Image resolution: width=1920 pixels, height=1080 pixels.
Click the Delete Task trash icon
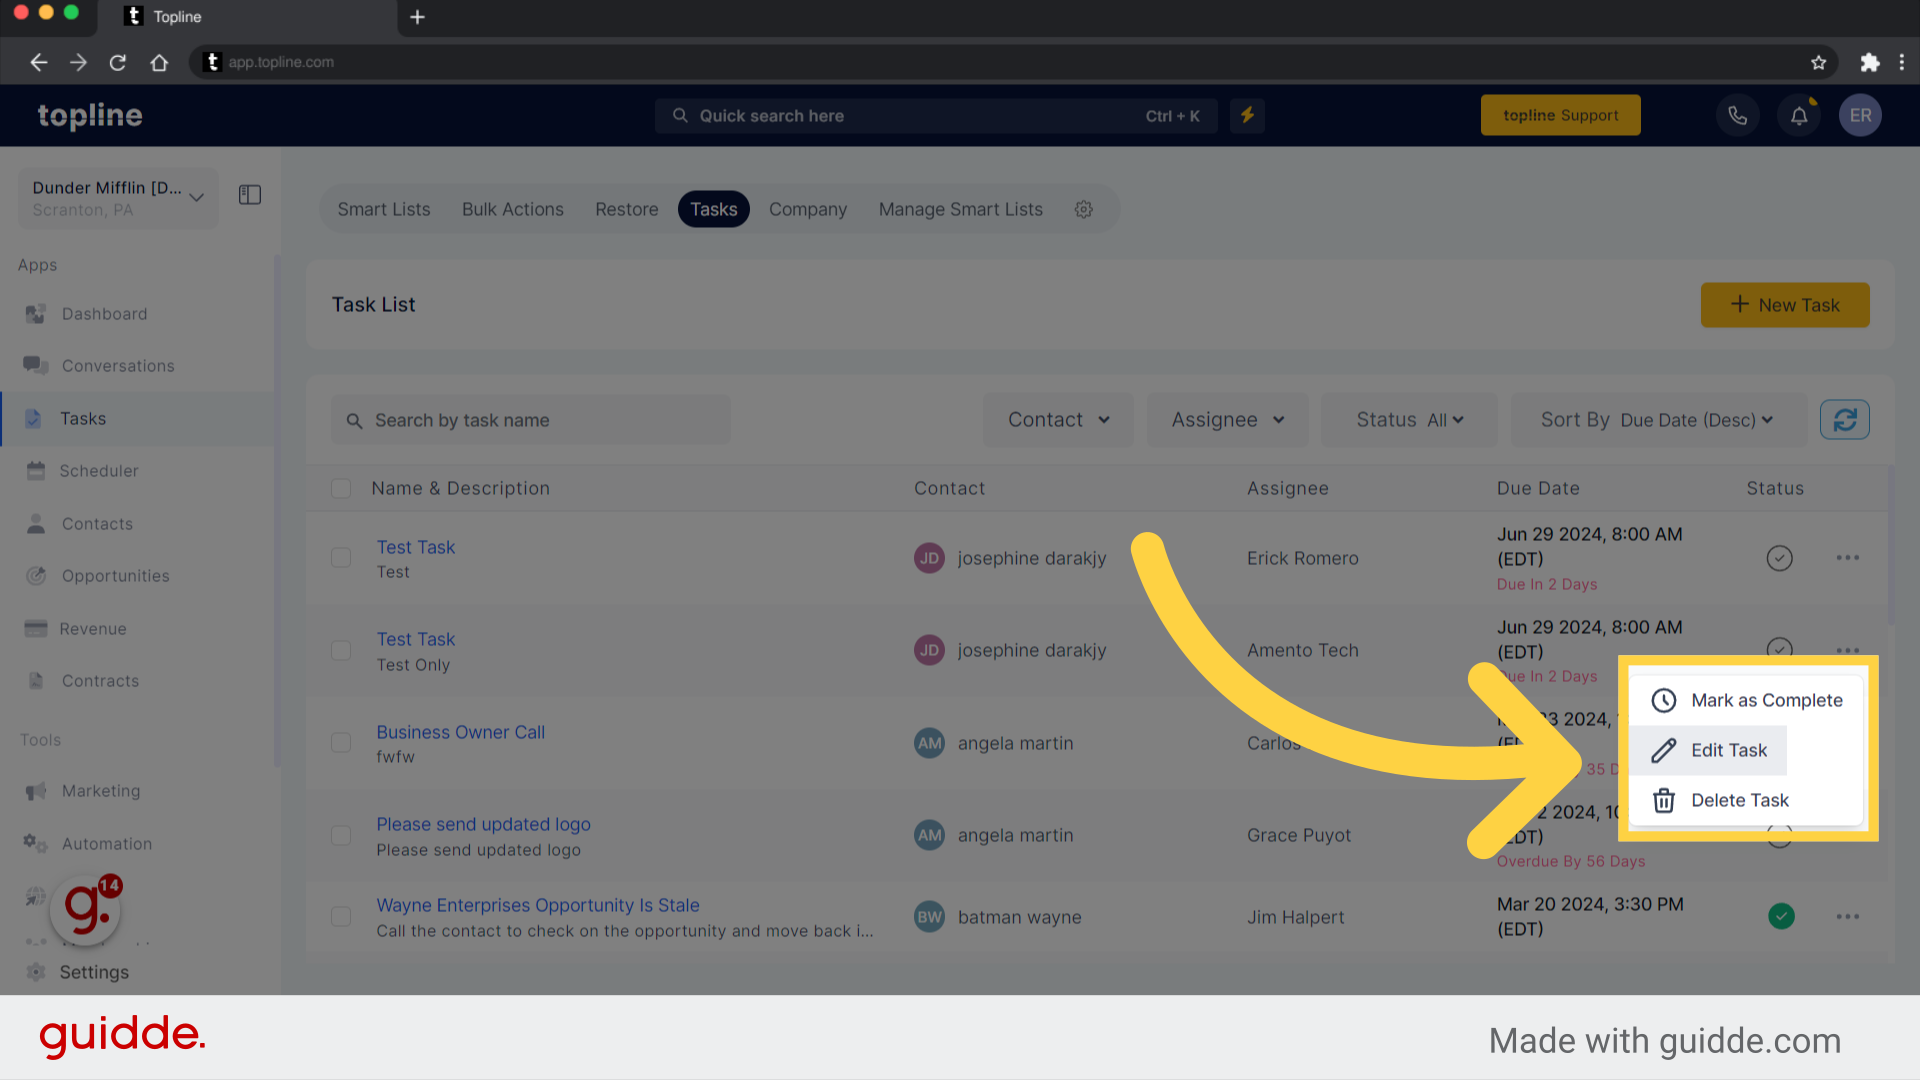[x=1664, y=800]
